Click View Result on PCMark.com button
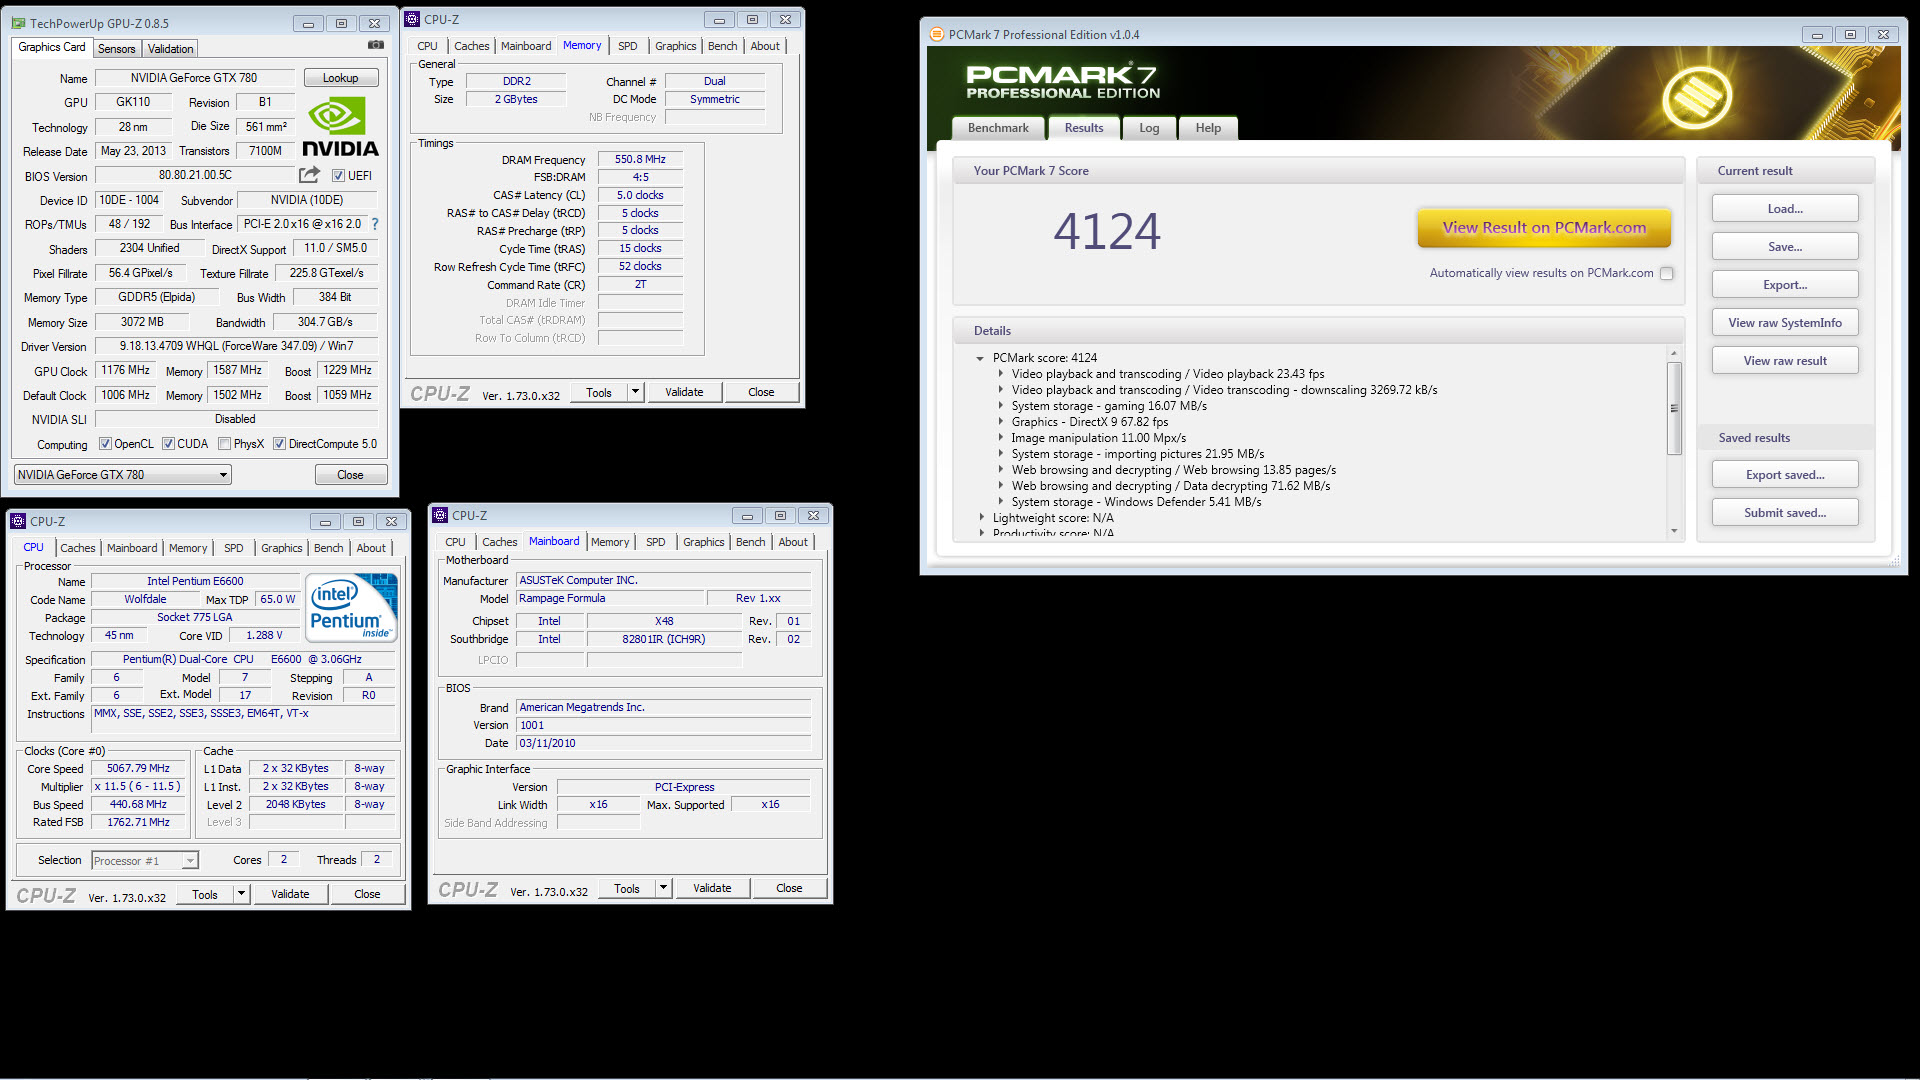 (1544, 228)
